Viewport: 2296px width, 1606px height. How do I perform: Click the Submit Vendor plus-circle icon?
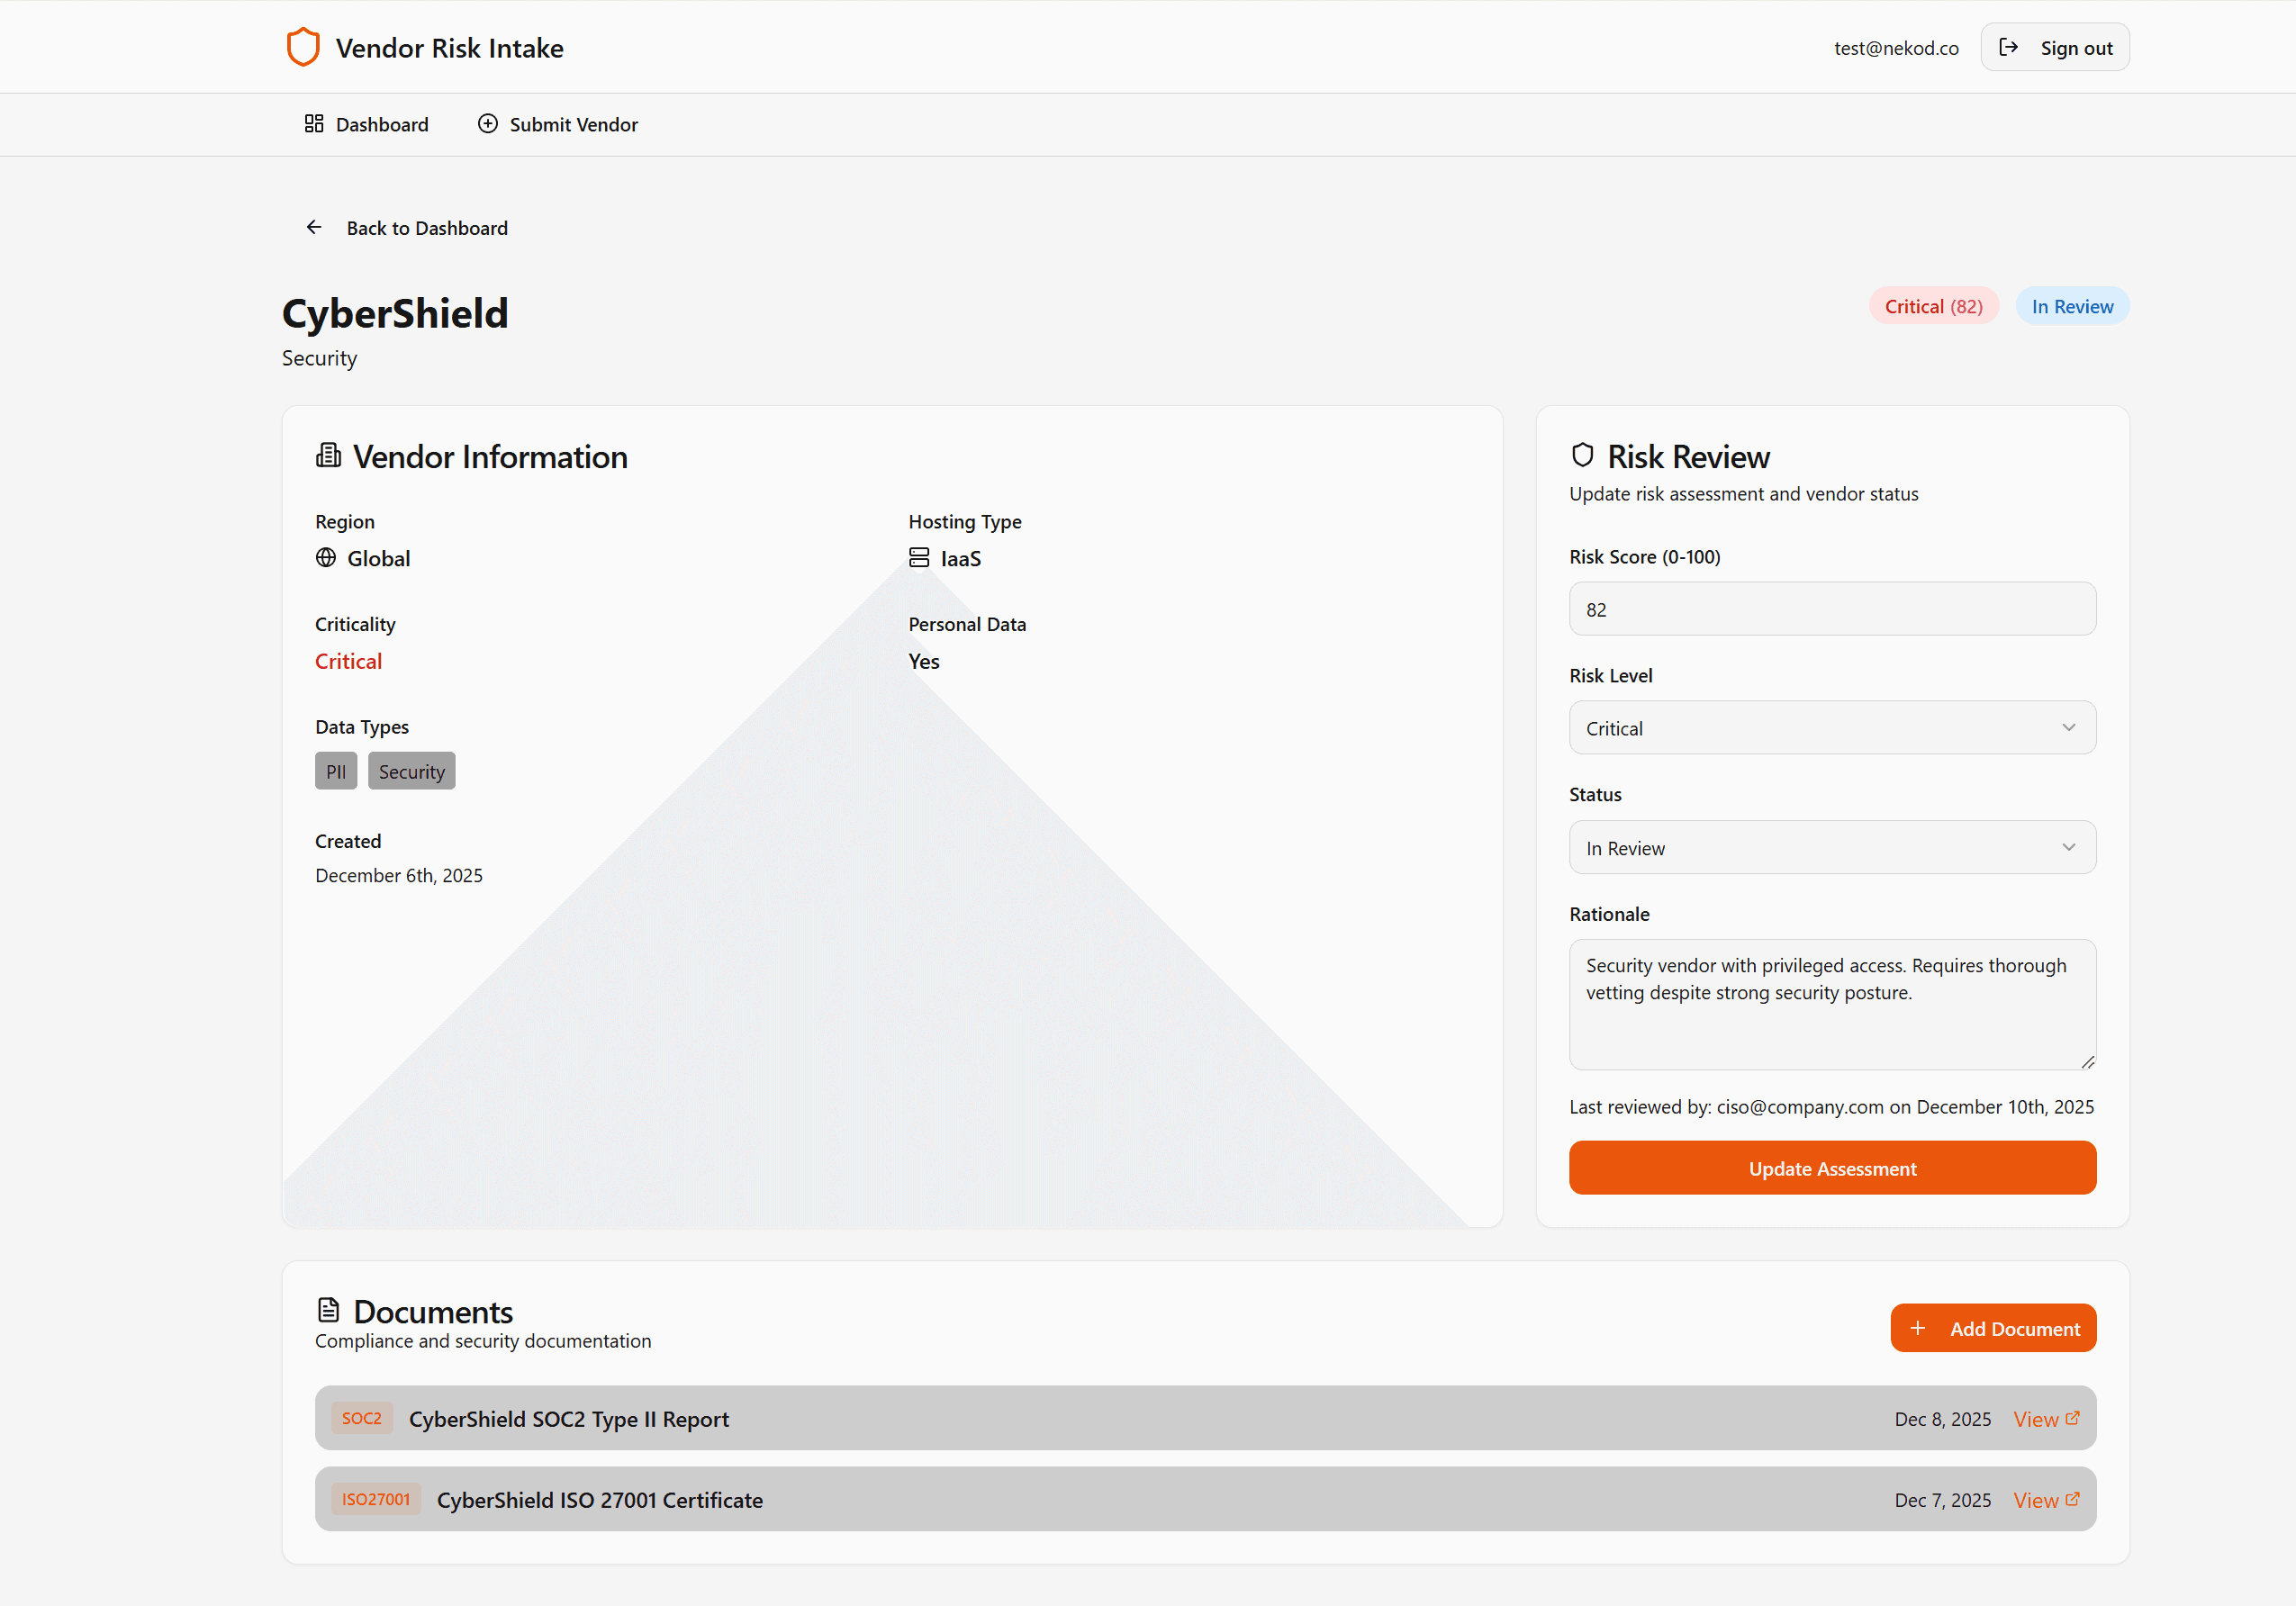point(487,124)
